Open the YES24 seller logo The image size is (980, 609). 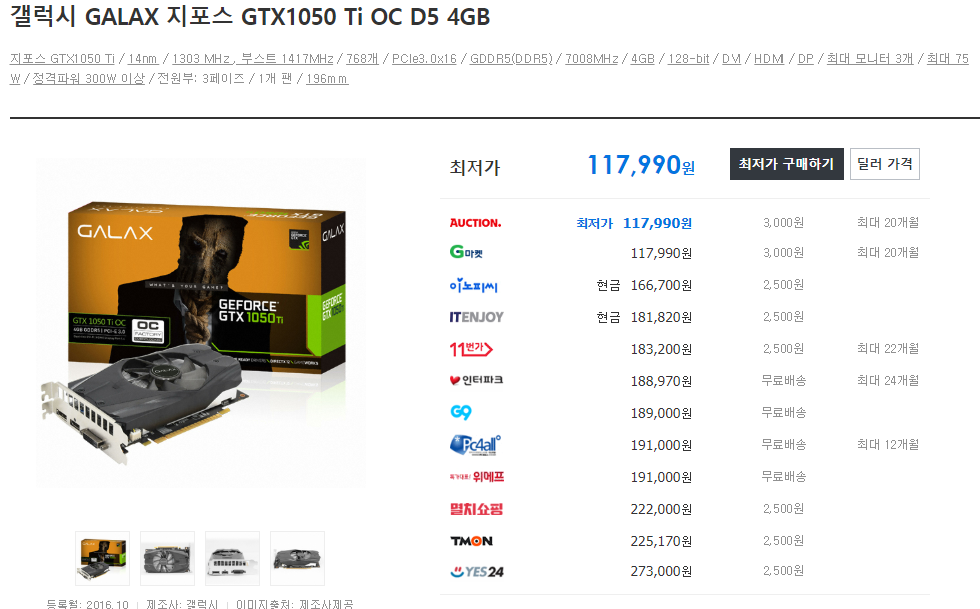click(477, 571)
